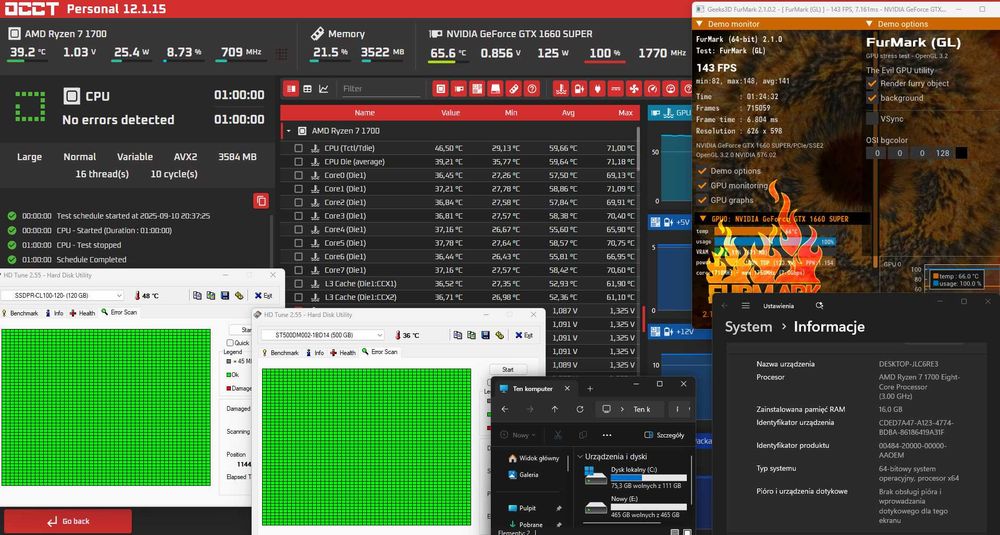
Task: Switch OCCT monitoring to graph view icon
Action: (x=324, y=89)
